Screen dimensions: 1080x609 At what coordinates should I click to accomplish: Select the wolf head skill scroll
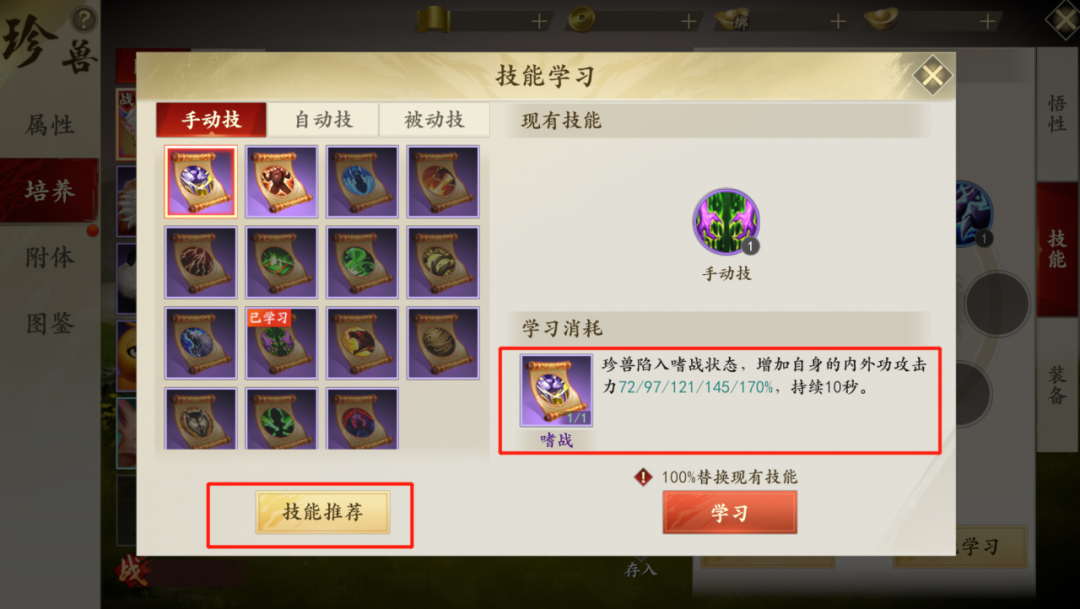200,419
